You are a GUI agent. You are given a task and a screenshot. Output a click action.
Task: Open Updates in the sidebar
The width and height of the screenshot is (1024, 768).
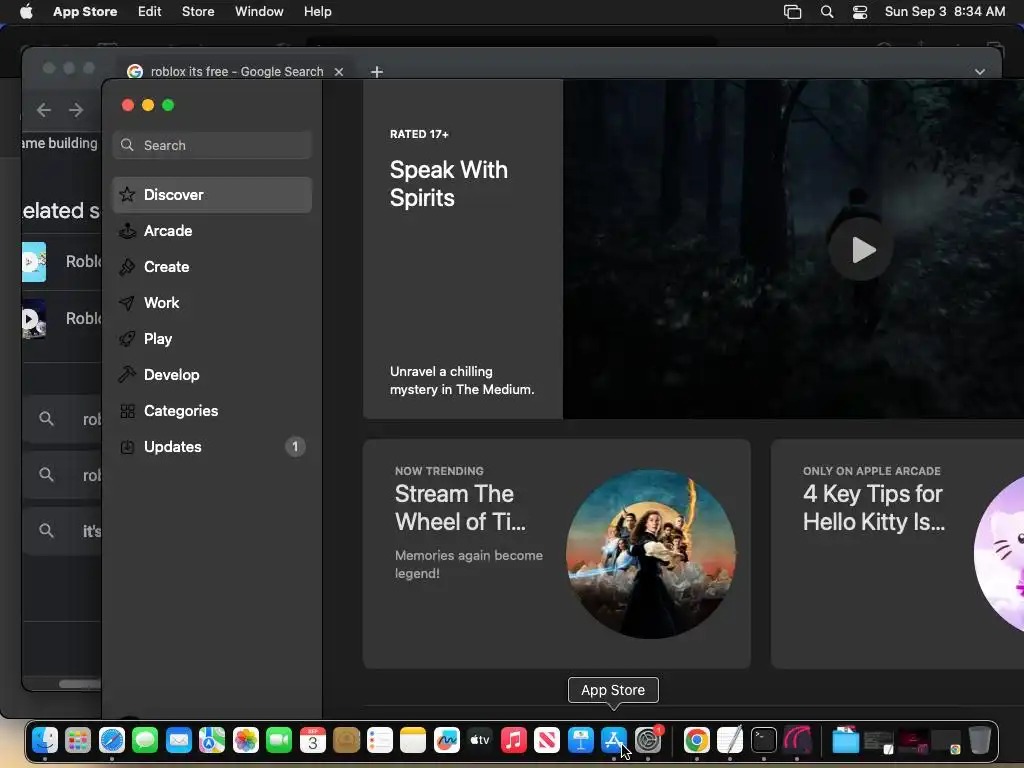212,446
